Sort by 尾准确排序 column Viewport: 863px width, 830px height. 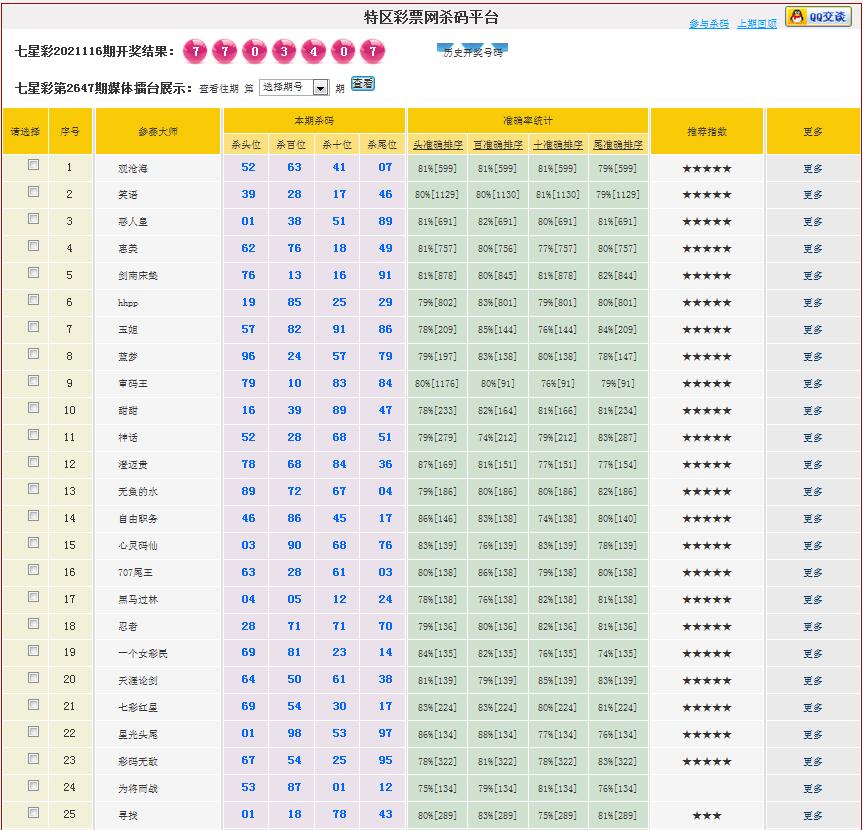[x=618, y=145]
